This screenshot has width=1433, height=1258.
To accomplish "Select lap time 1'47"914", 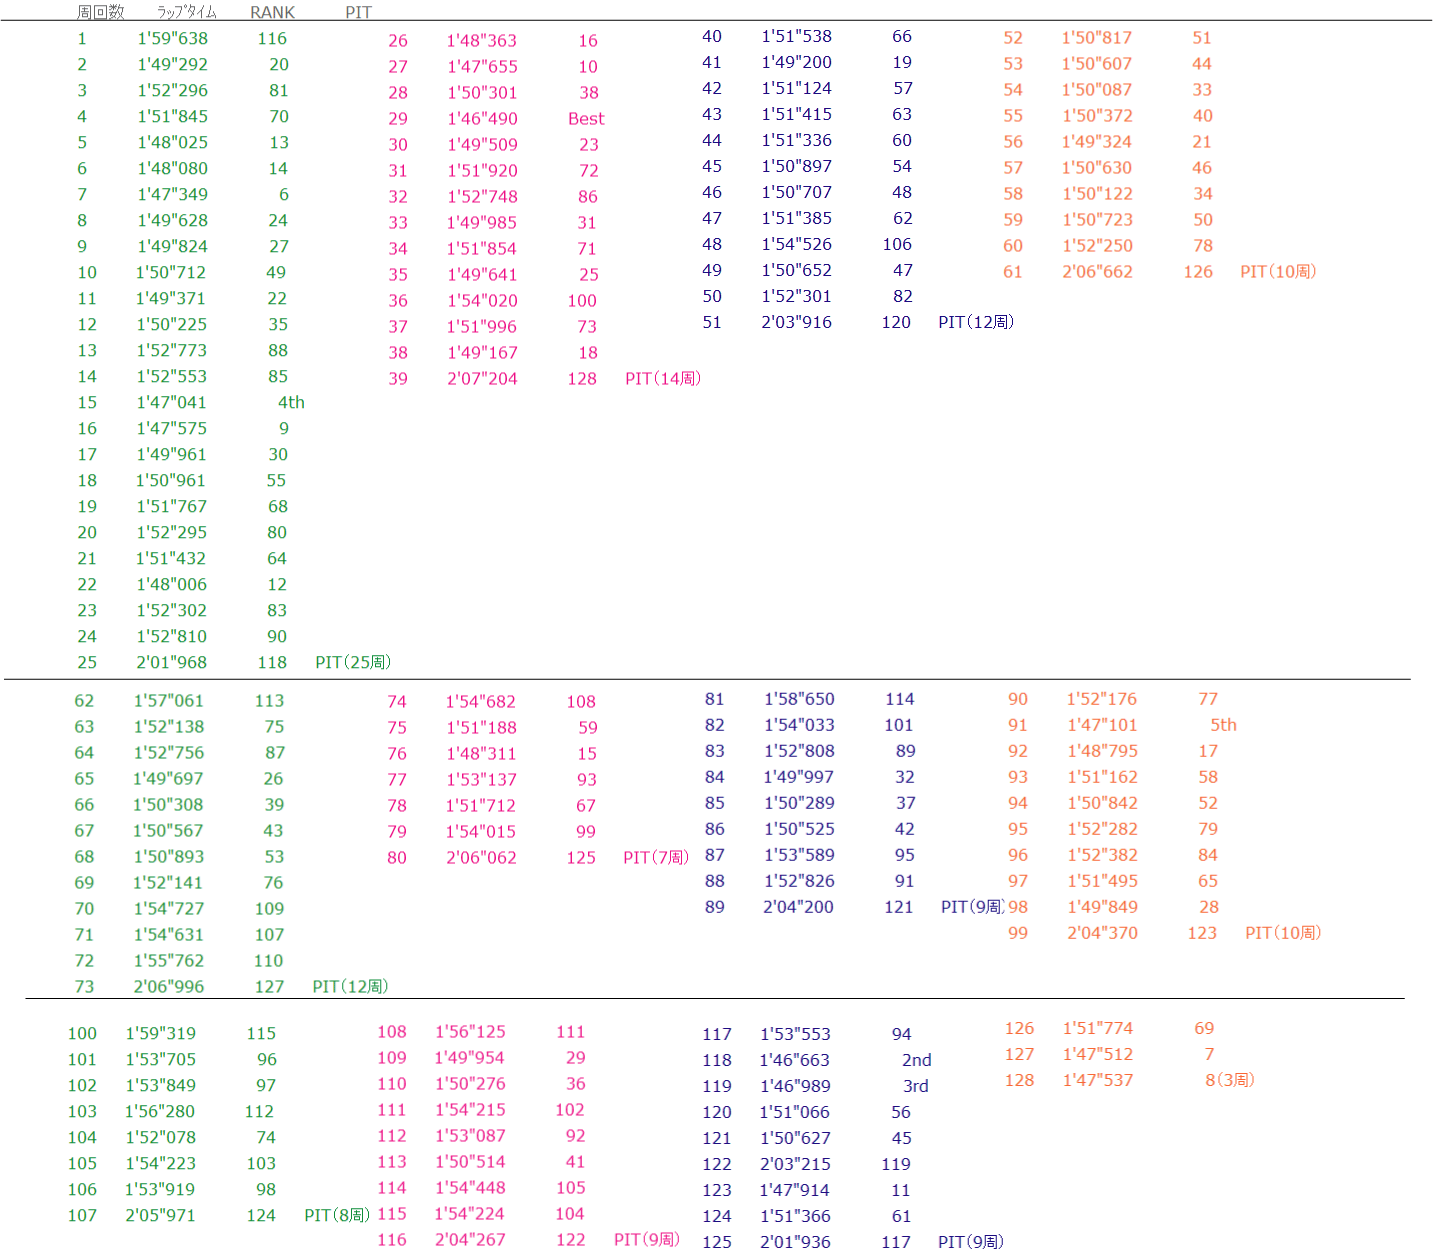I will click(x=795, y=1190).
